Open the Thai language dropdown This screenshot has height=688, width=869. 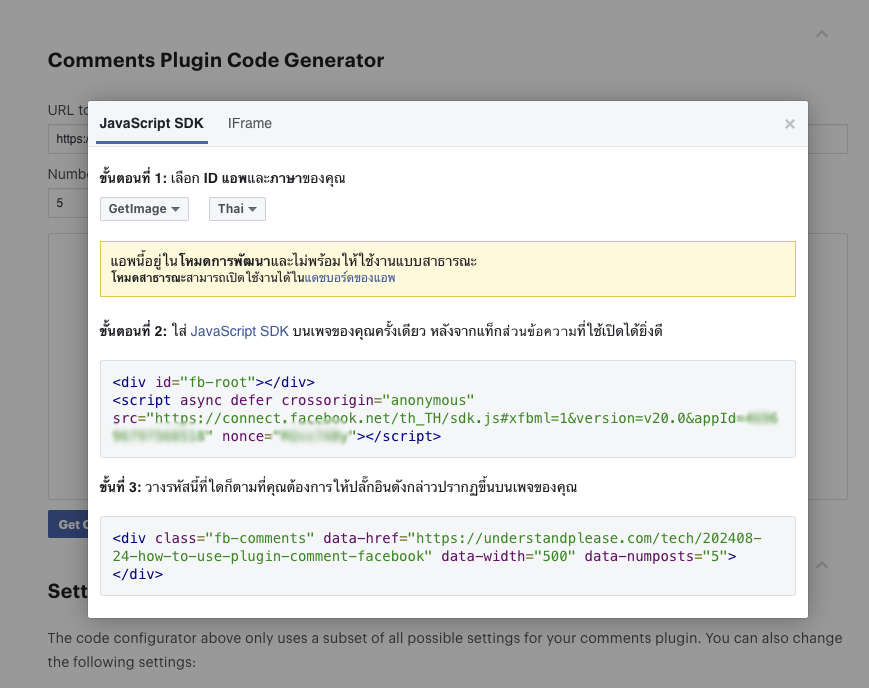click(237, 209)
